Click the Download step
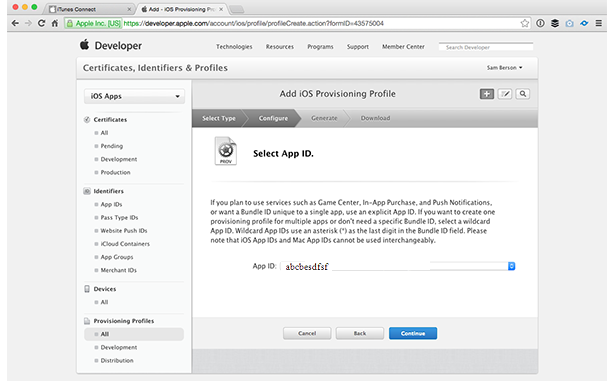The image size is (608, 381). 375,118
